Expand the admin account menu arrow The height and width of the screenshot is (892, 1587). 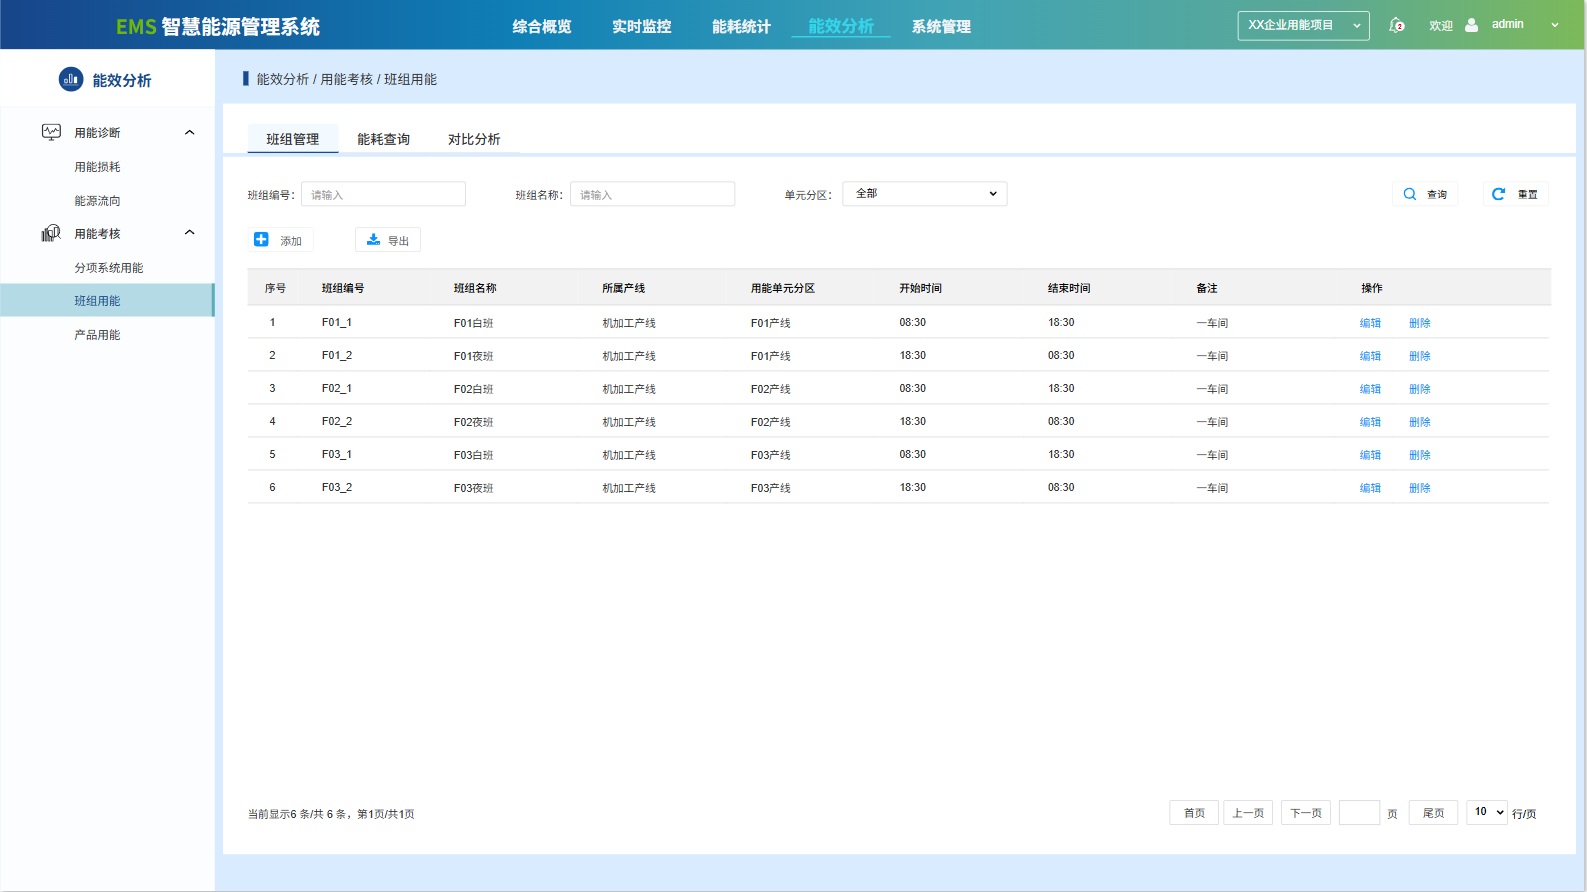click(1554, 25)
